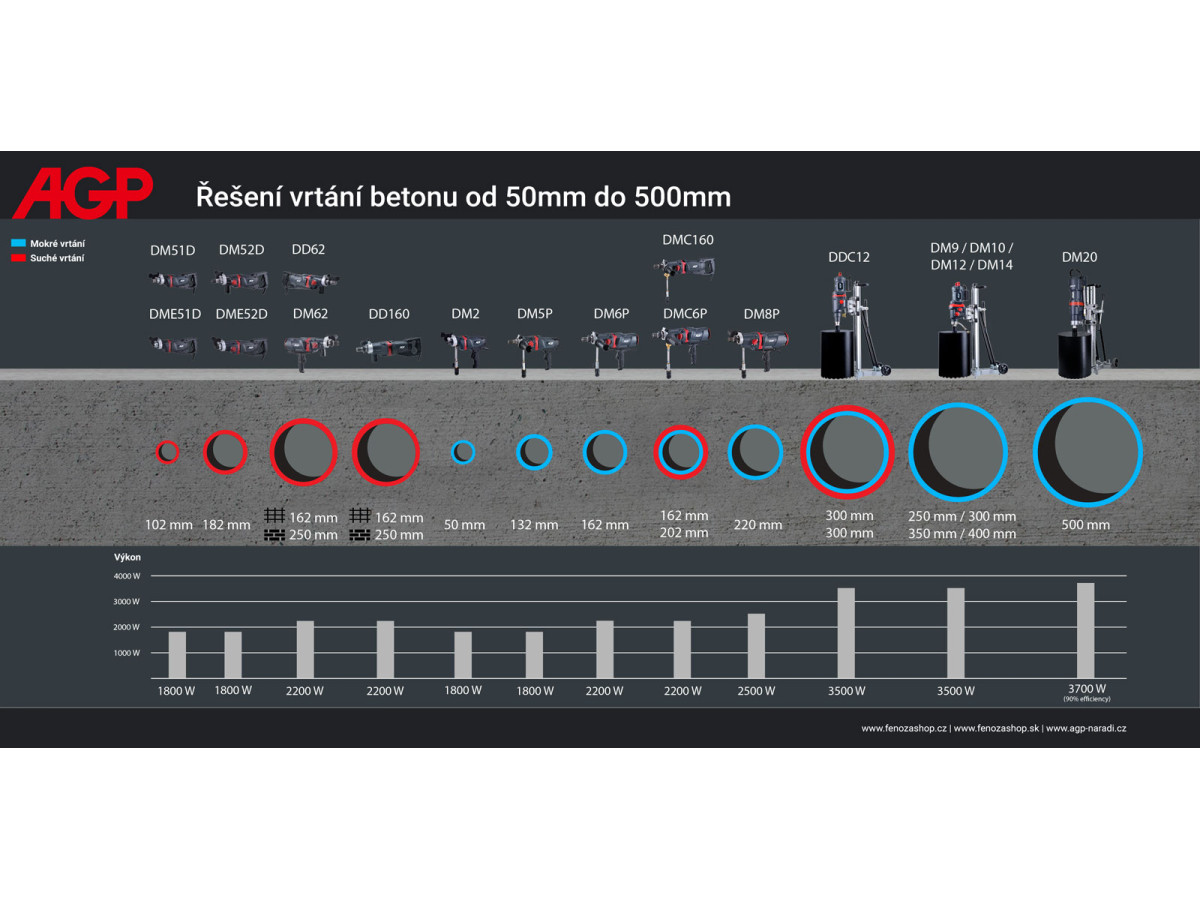1200x900 pixels.
Task: Open the www.fenozashop.cz link
Action: pos(904,729)
